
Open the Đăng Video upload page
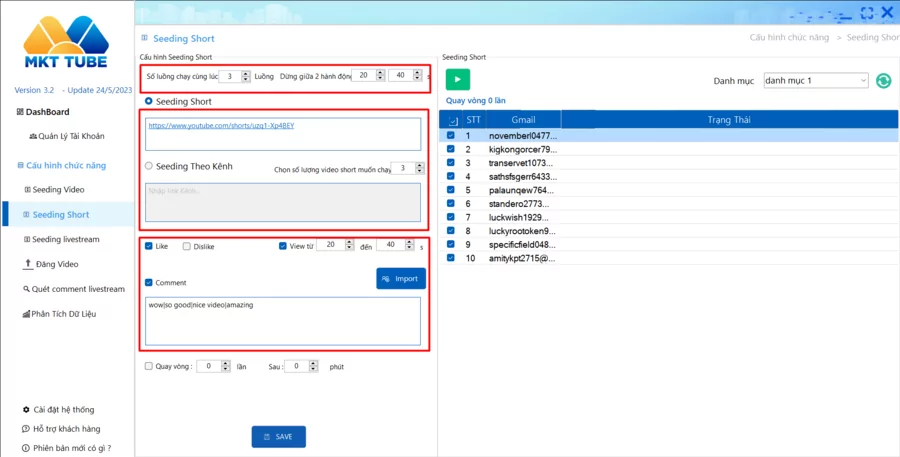click(51, 264)
